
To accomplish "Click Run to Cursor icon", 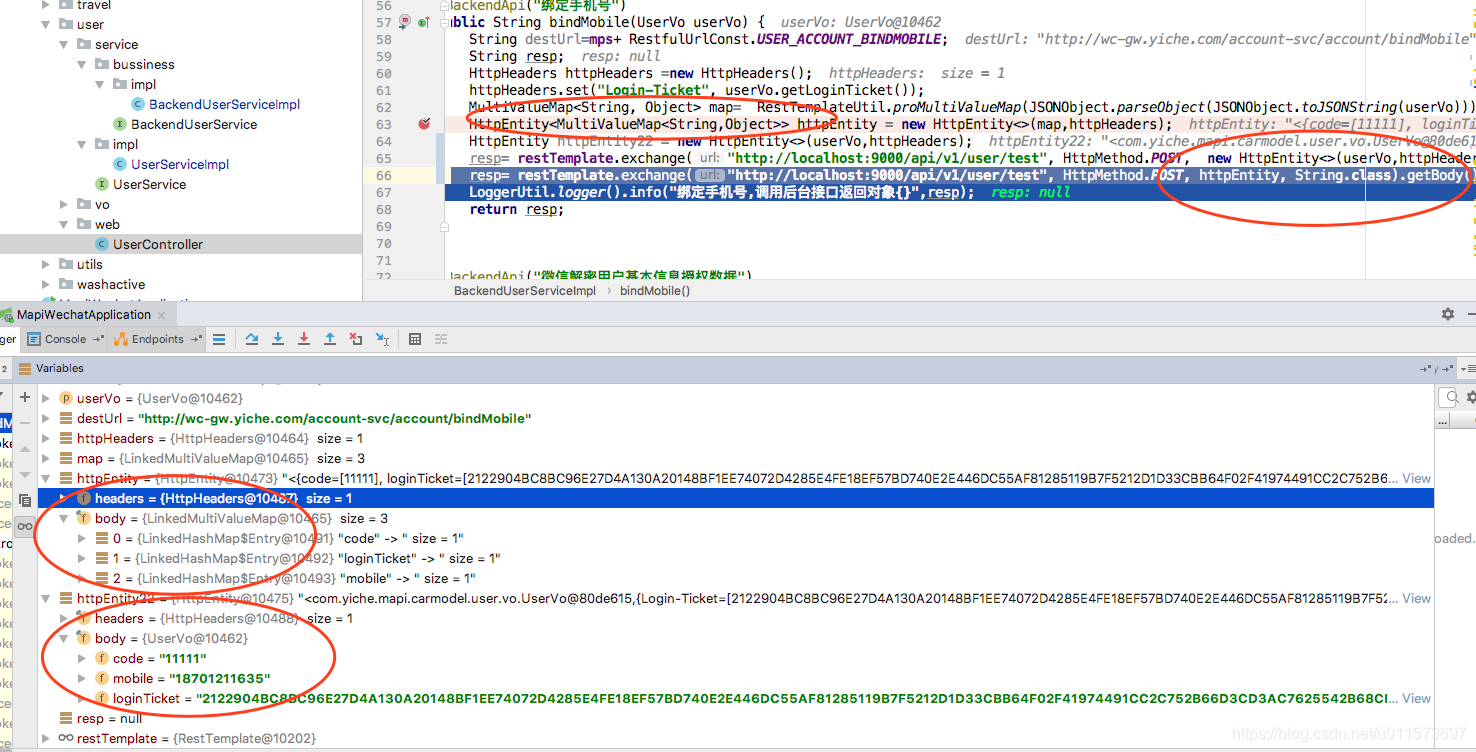I will point(382,339).
